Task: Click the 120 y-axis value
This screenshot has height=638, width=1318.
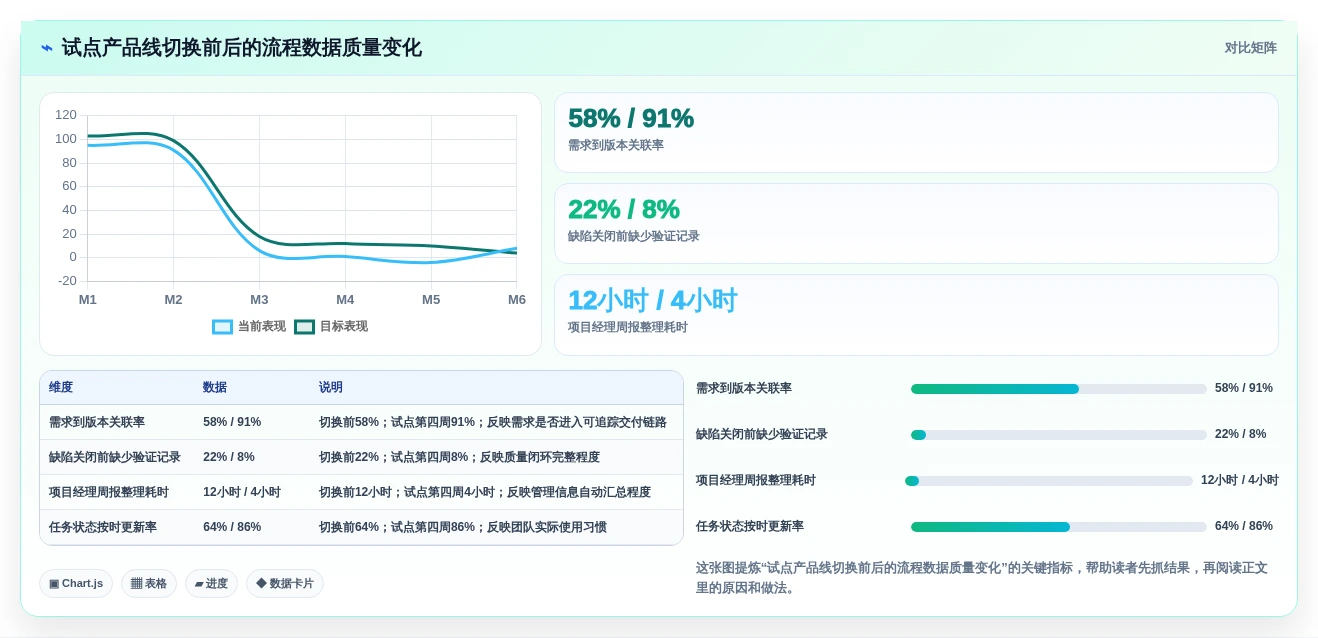Action: point(66,115)
